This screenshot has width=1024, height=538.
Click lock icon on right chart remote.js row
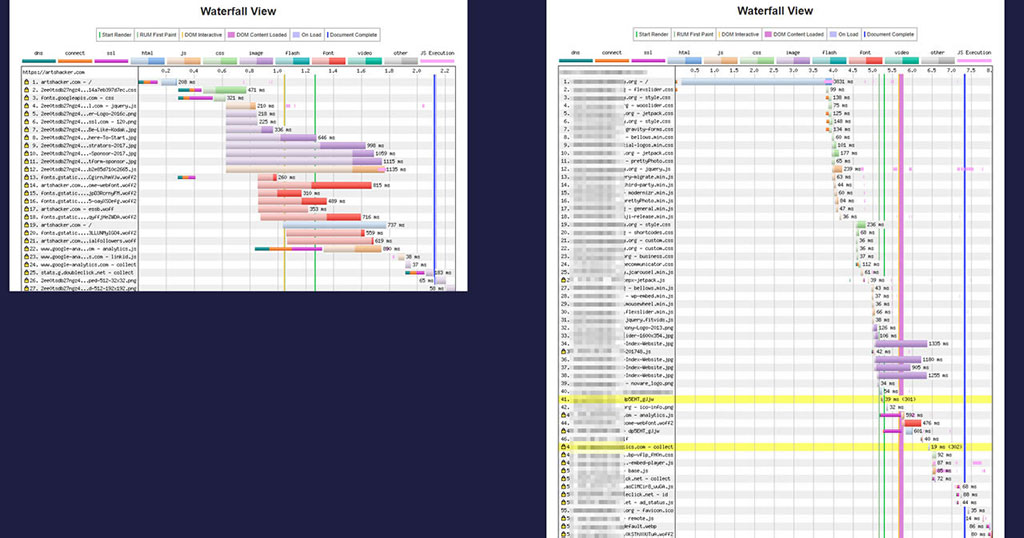564,518
